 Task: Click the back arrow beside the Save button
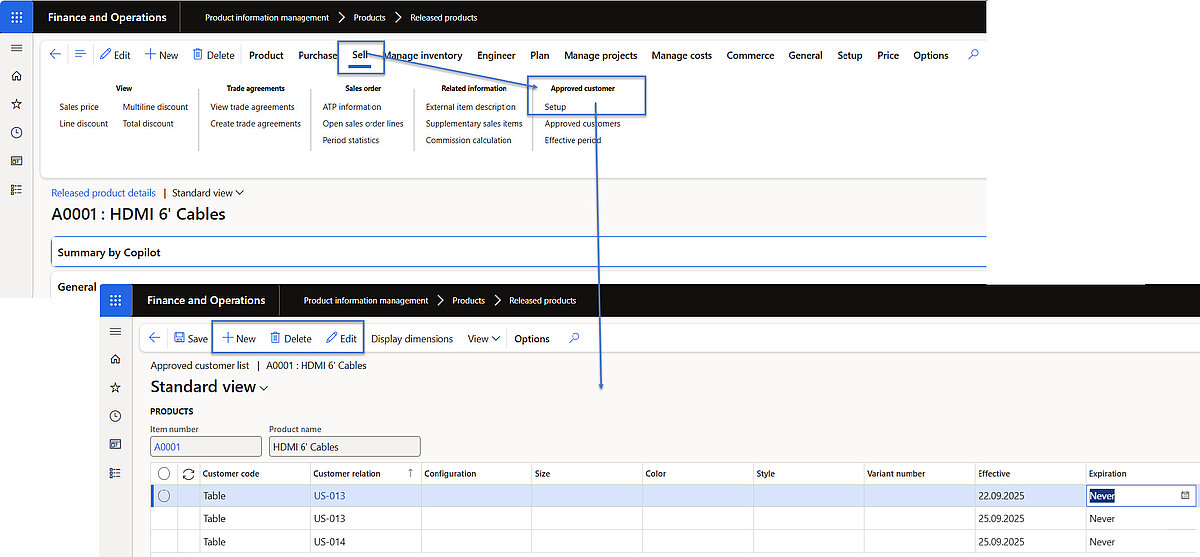click(154, 339)
